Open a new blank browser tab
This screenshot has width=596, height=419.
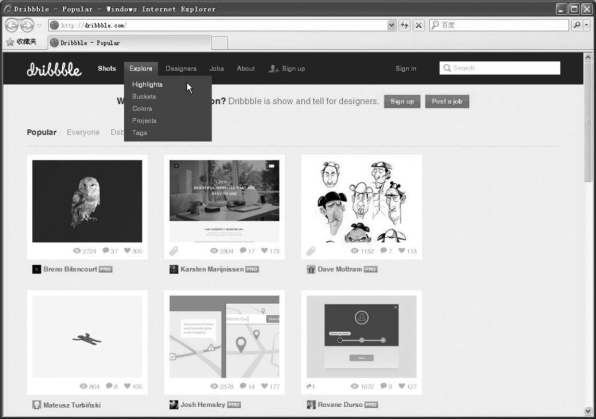(219, 43)
